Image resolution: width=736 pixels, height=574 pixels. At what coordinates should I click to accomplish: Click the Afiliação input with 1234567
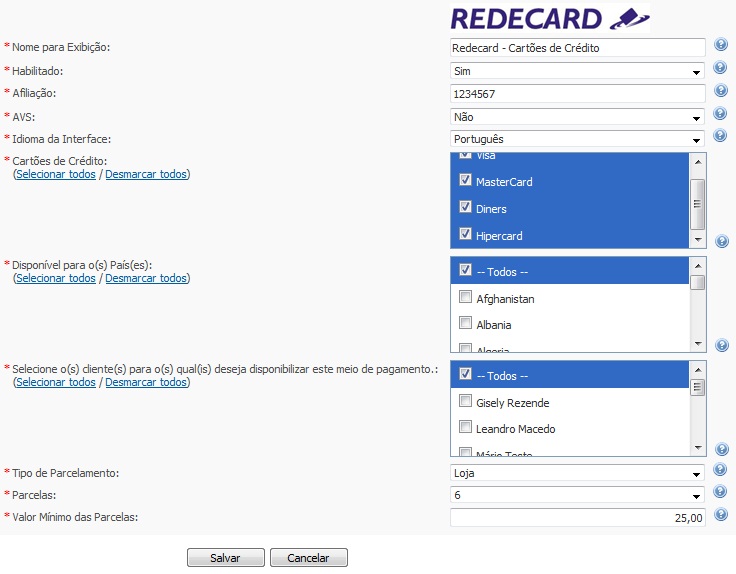[x=578, y=93]
